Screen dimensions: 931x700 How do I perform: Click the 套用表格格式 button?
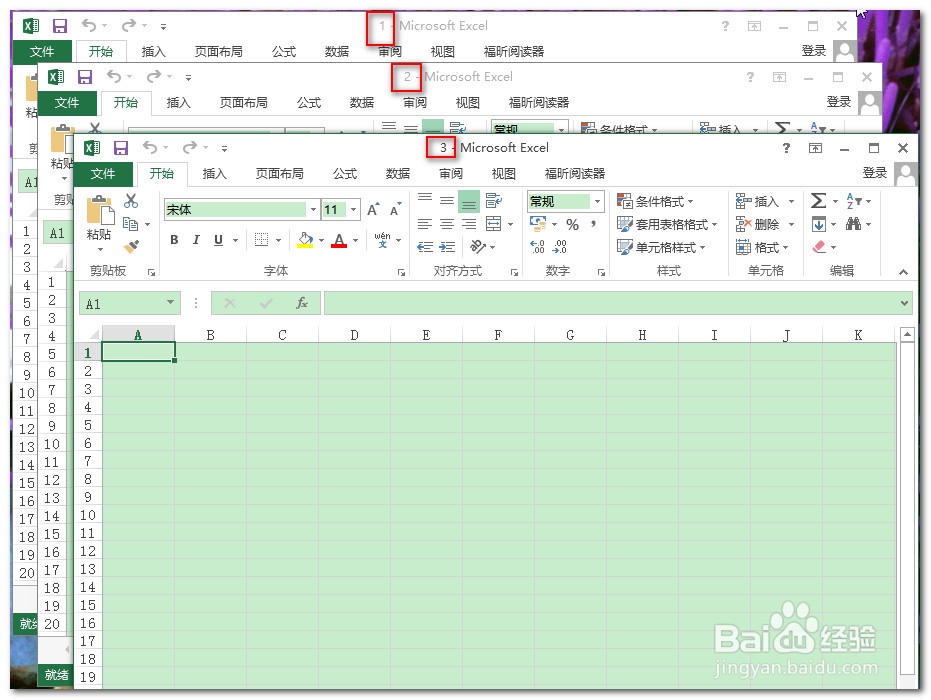(665, 223)
